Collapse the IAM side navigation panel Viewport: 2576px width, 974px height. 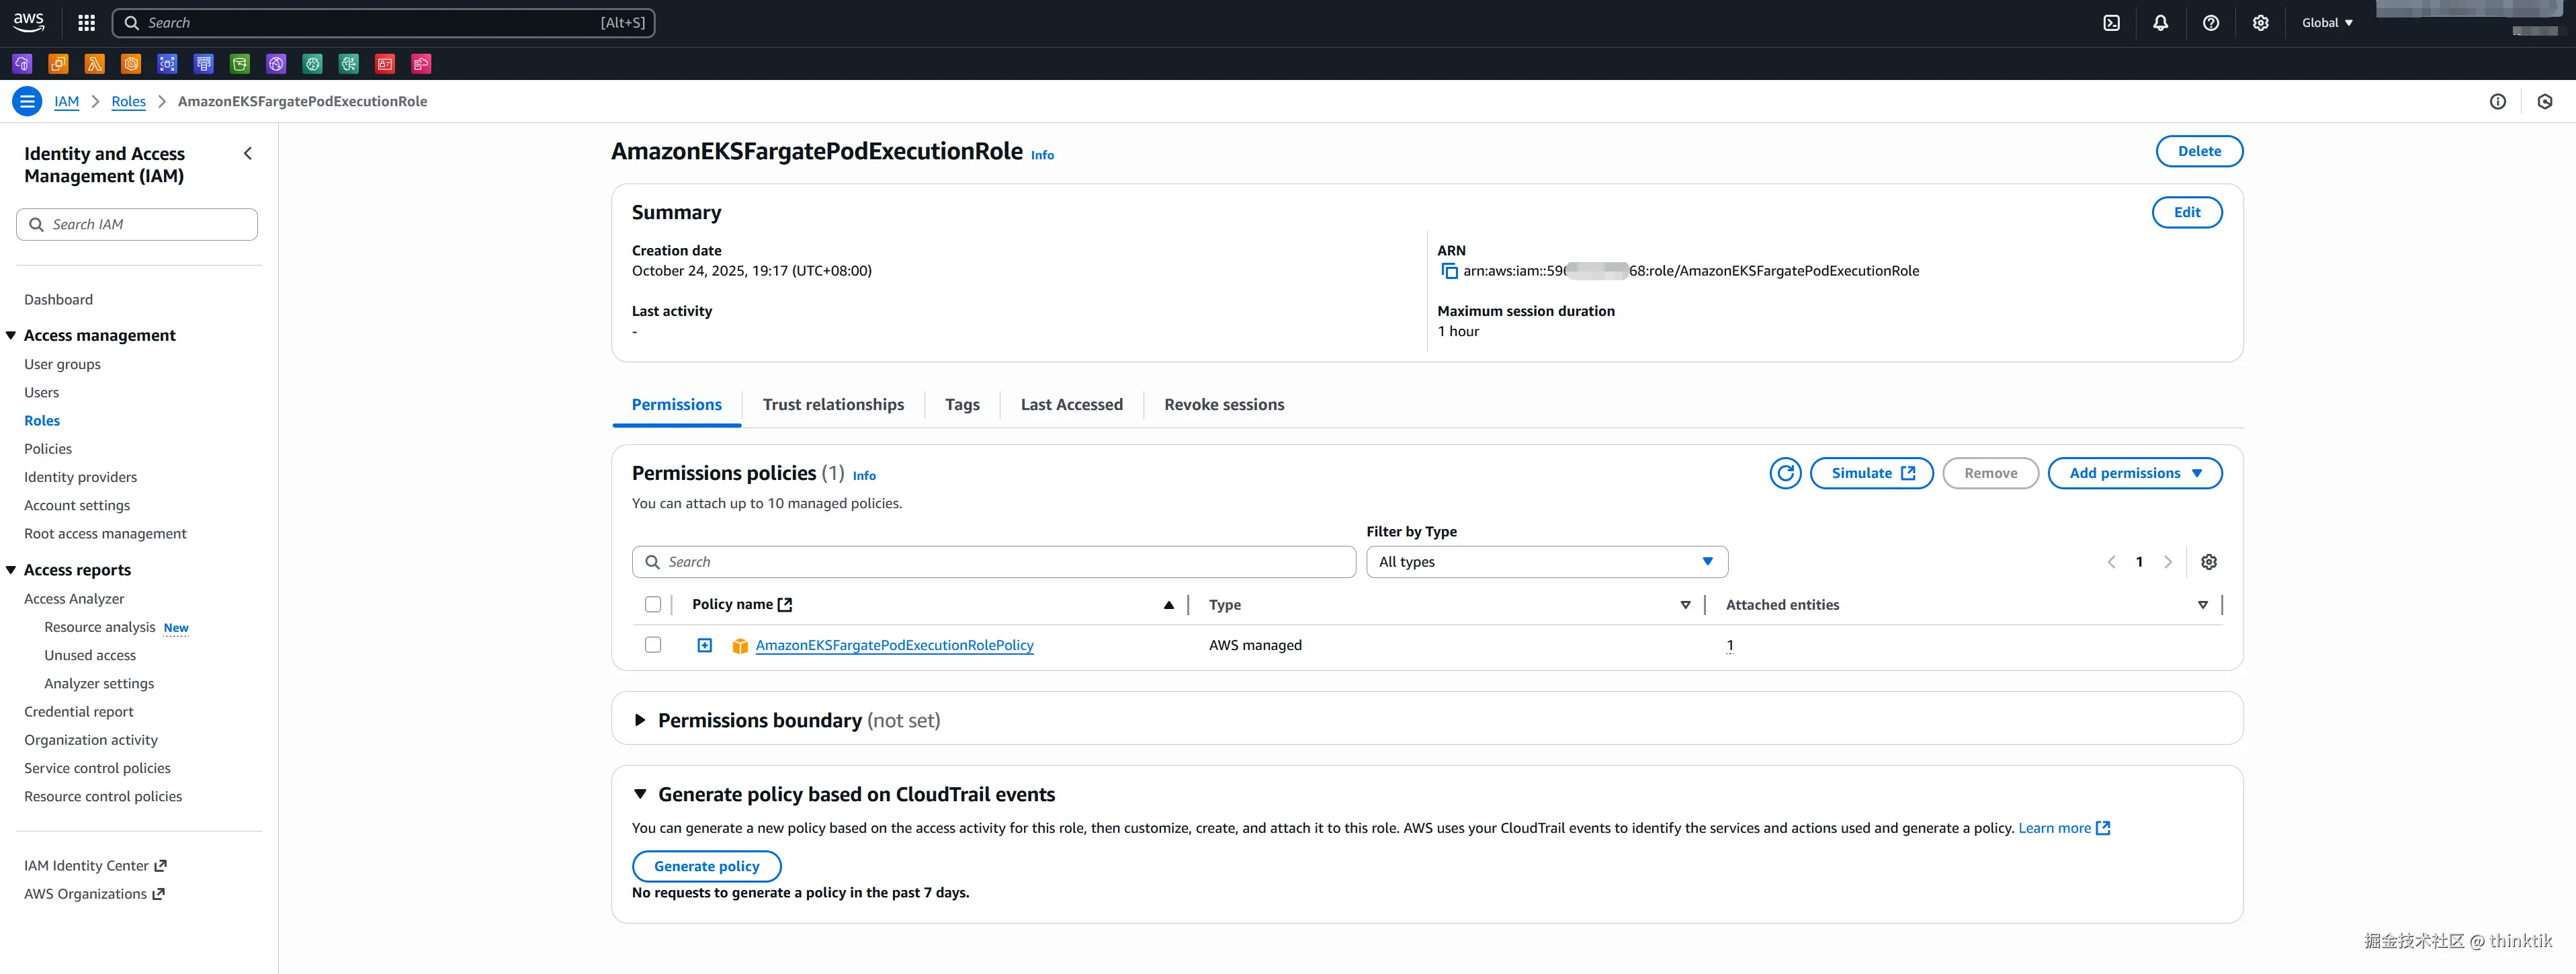[x=248, y=154]
